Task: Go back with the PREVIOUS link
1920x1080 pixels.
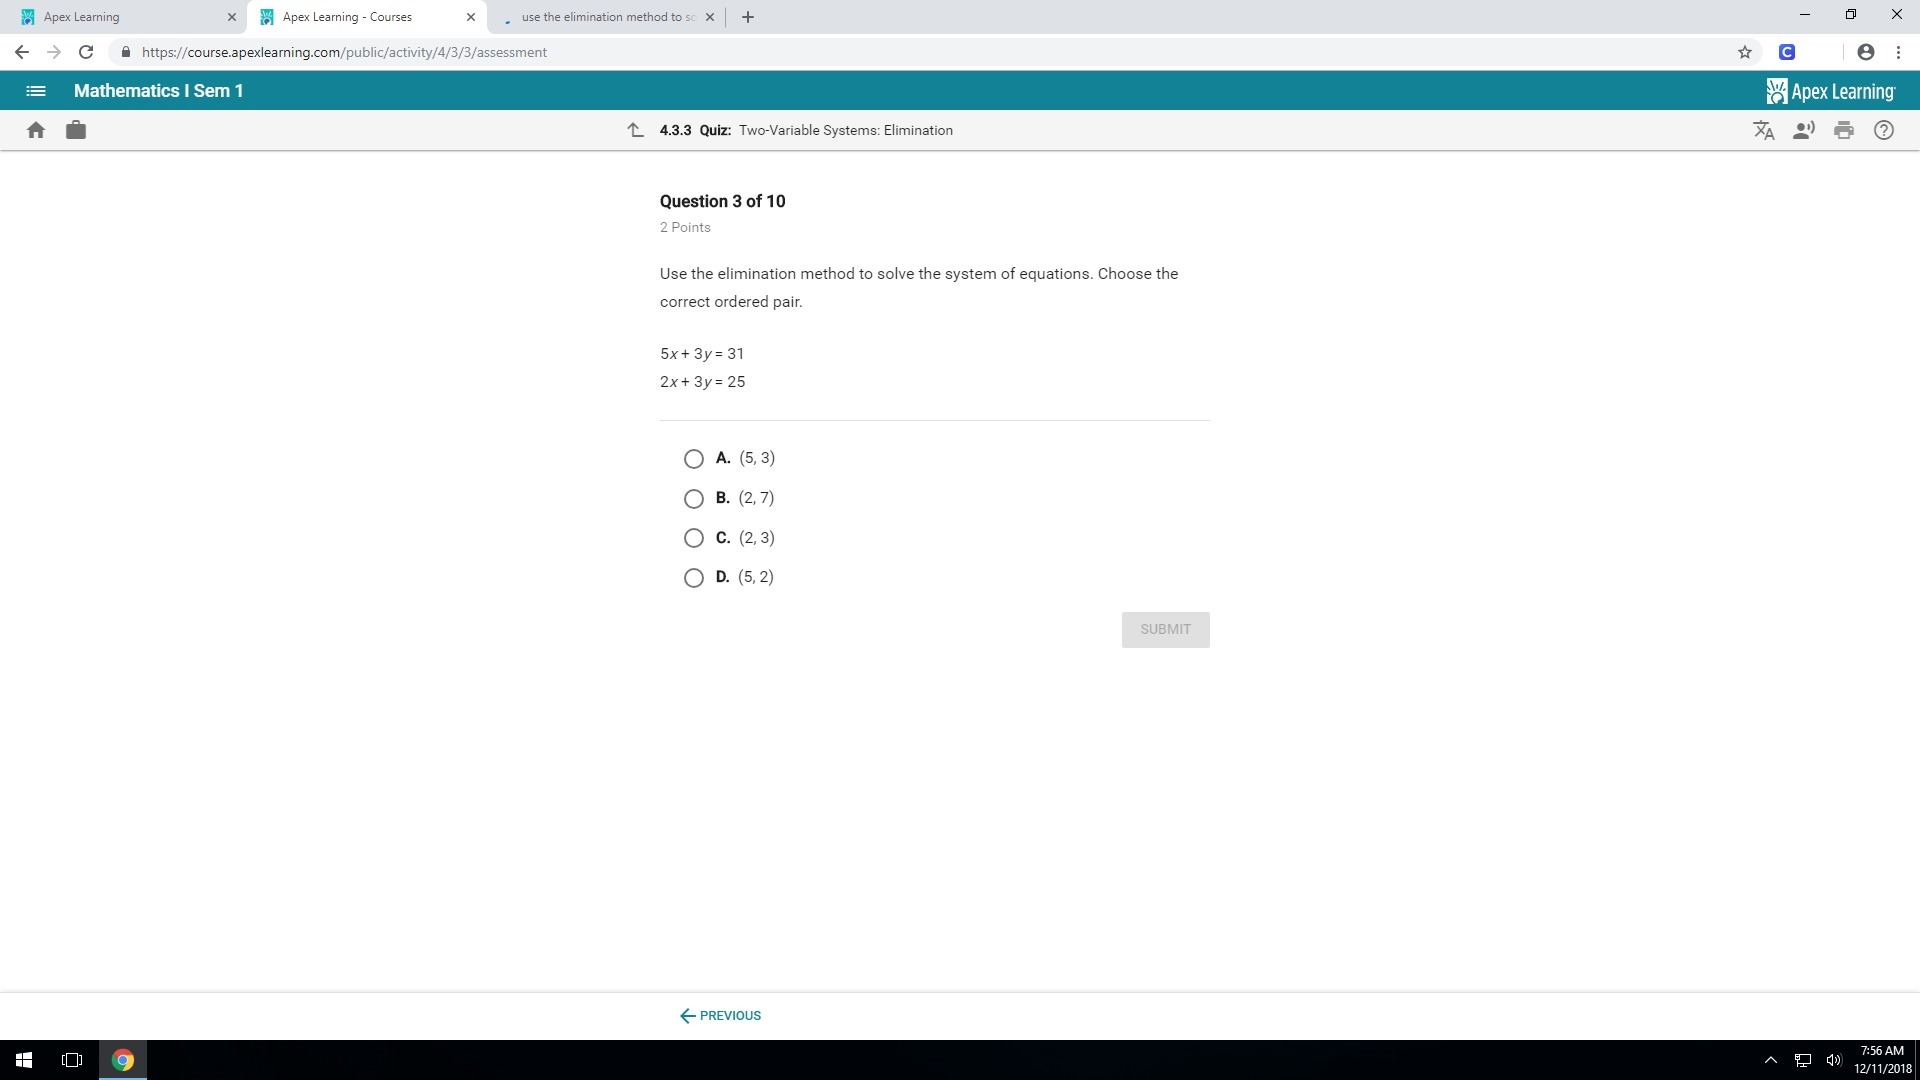Action: click(721, 1015)
